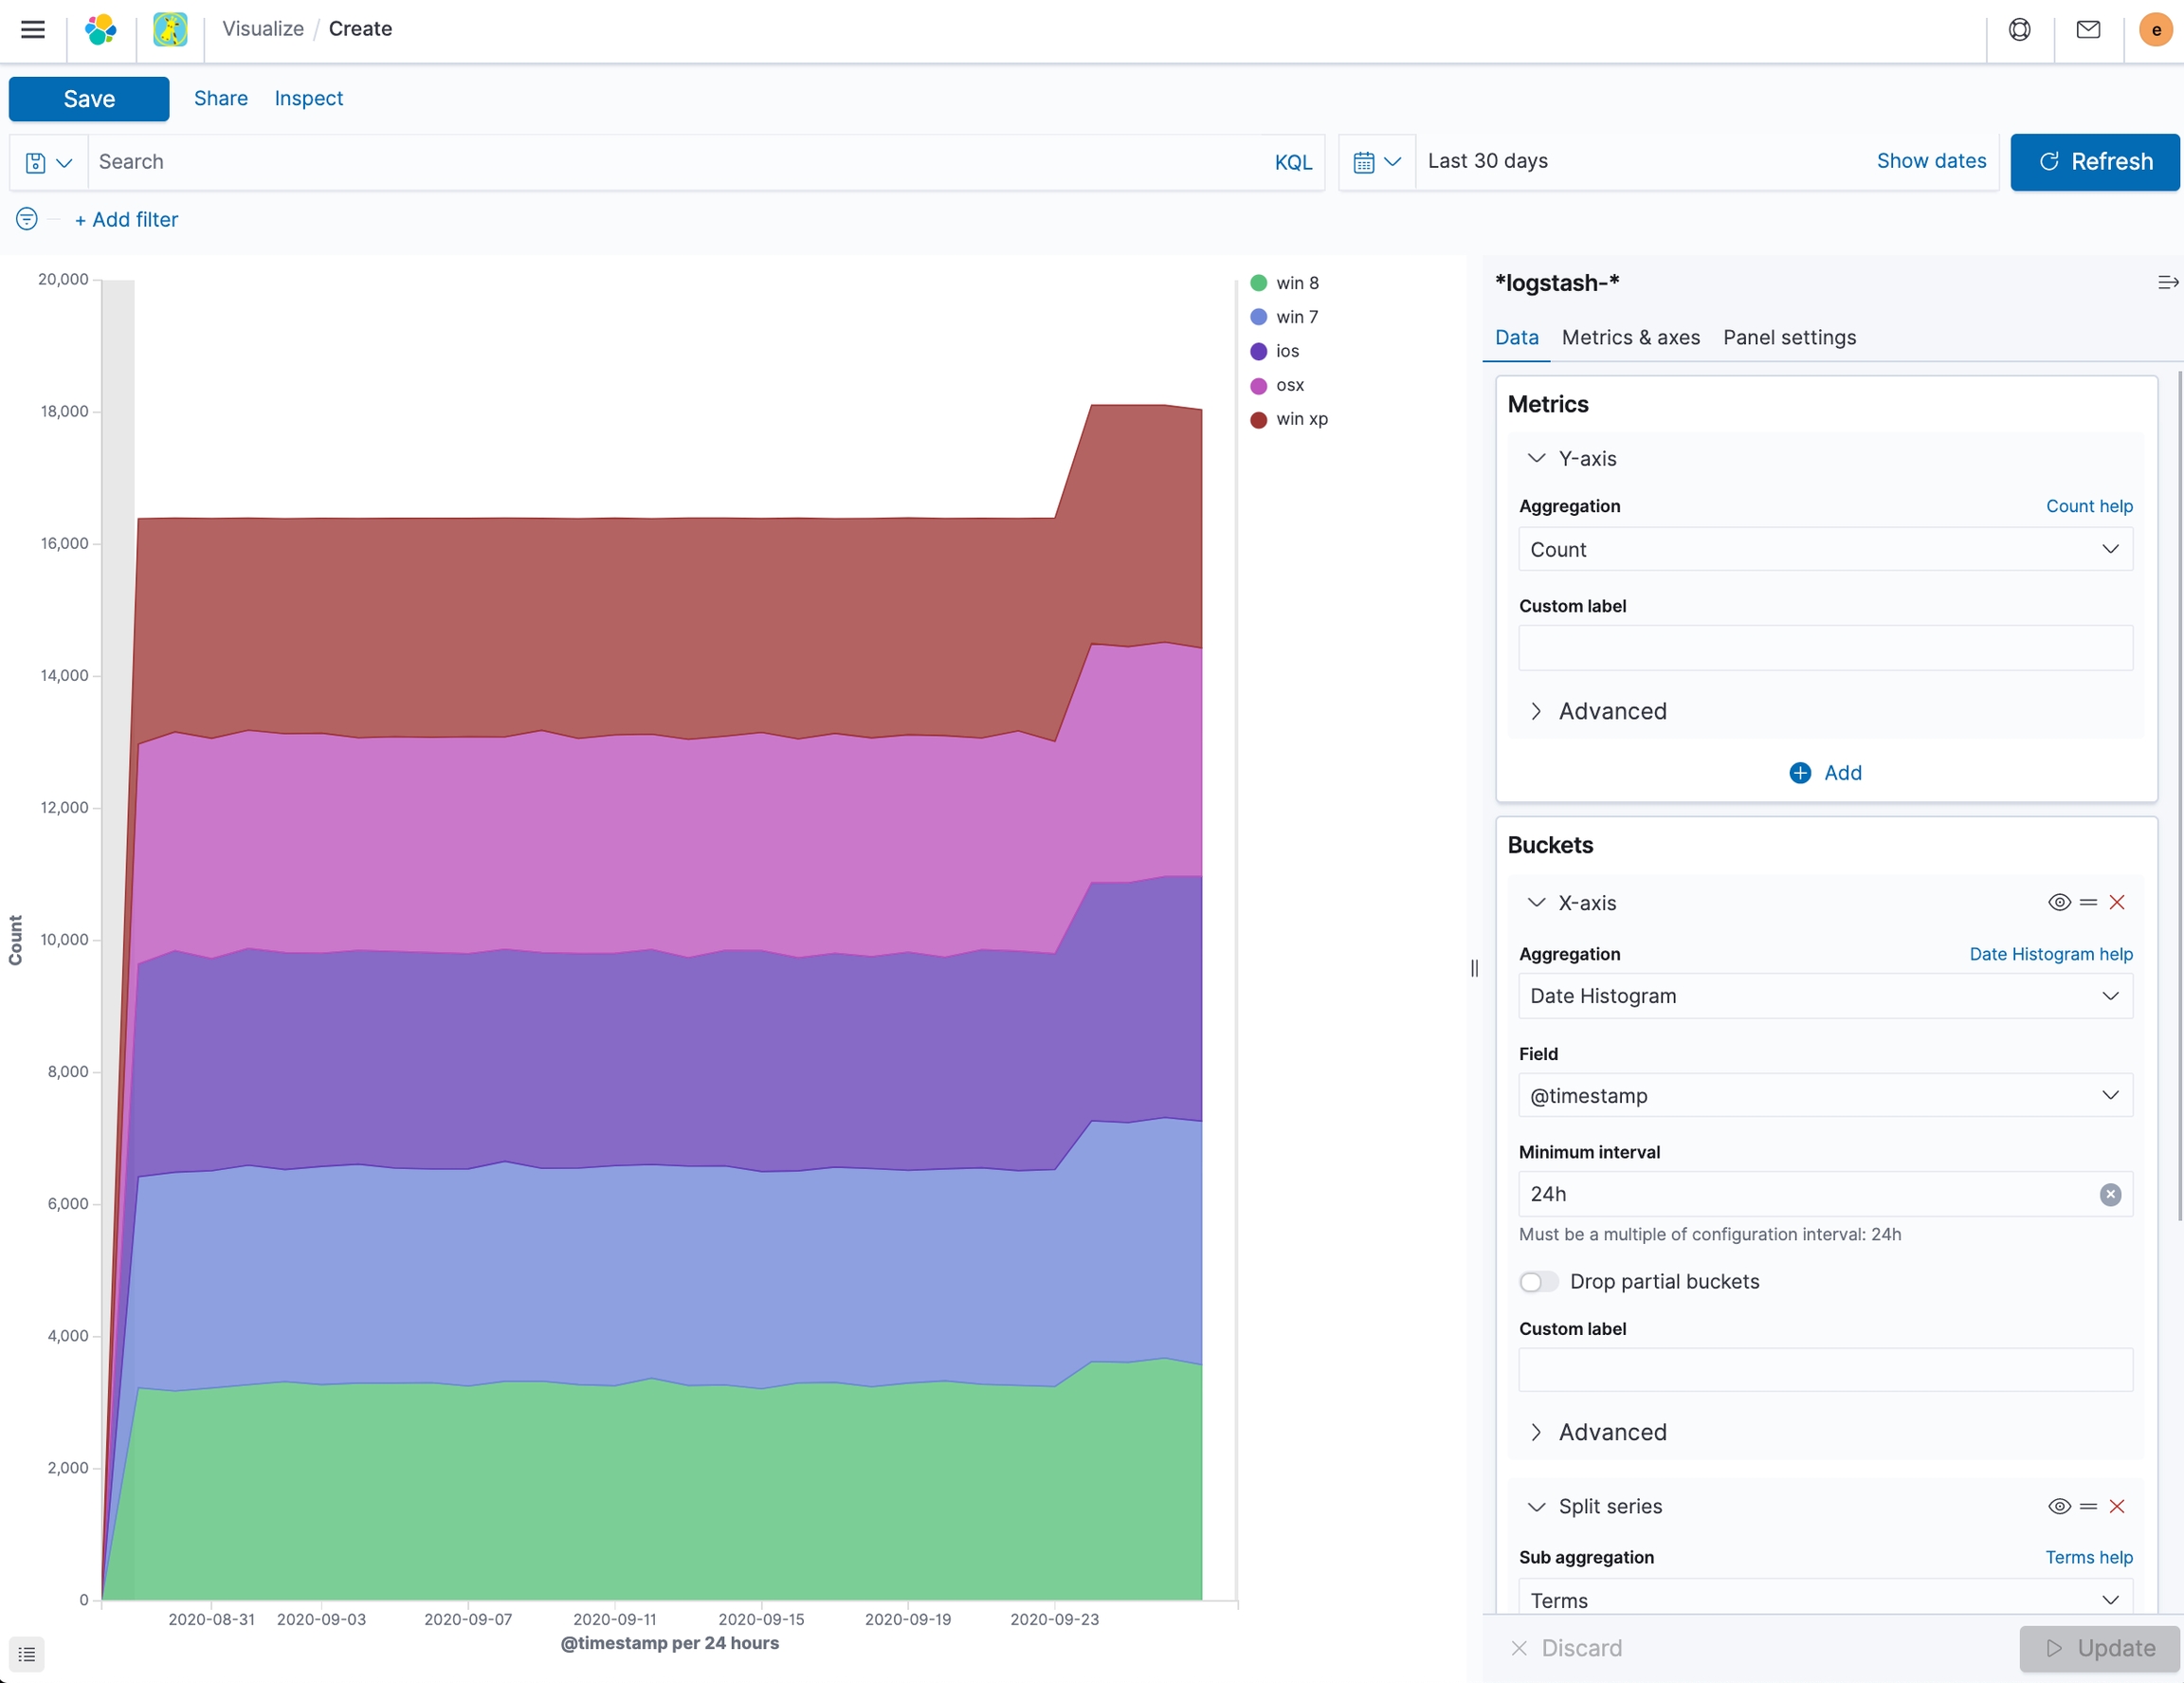Open the help menu icon

2019,29
